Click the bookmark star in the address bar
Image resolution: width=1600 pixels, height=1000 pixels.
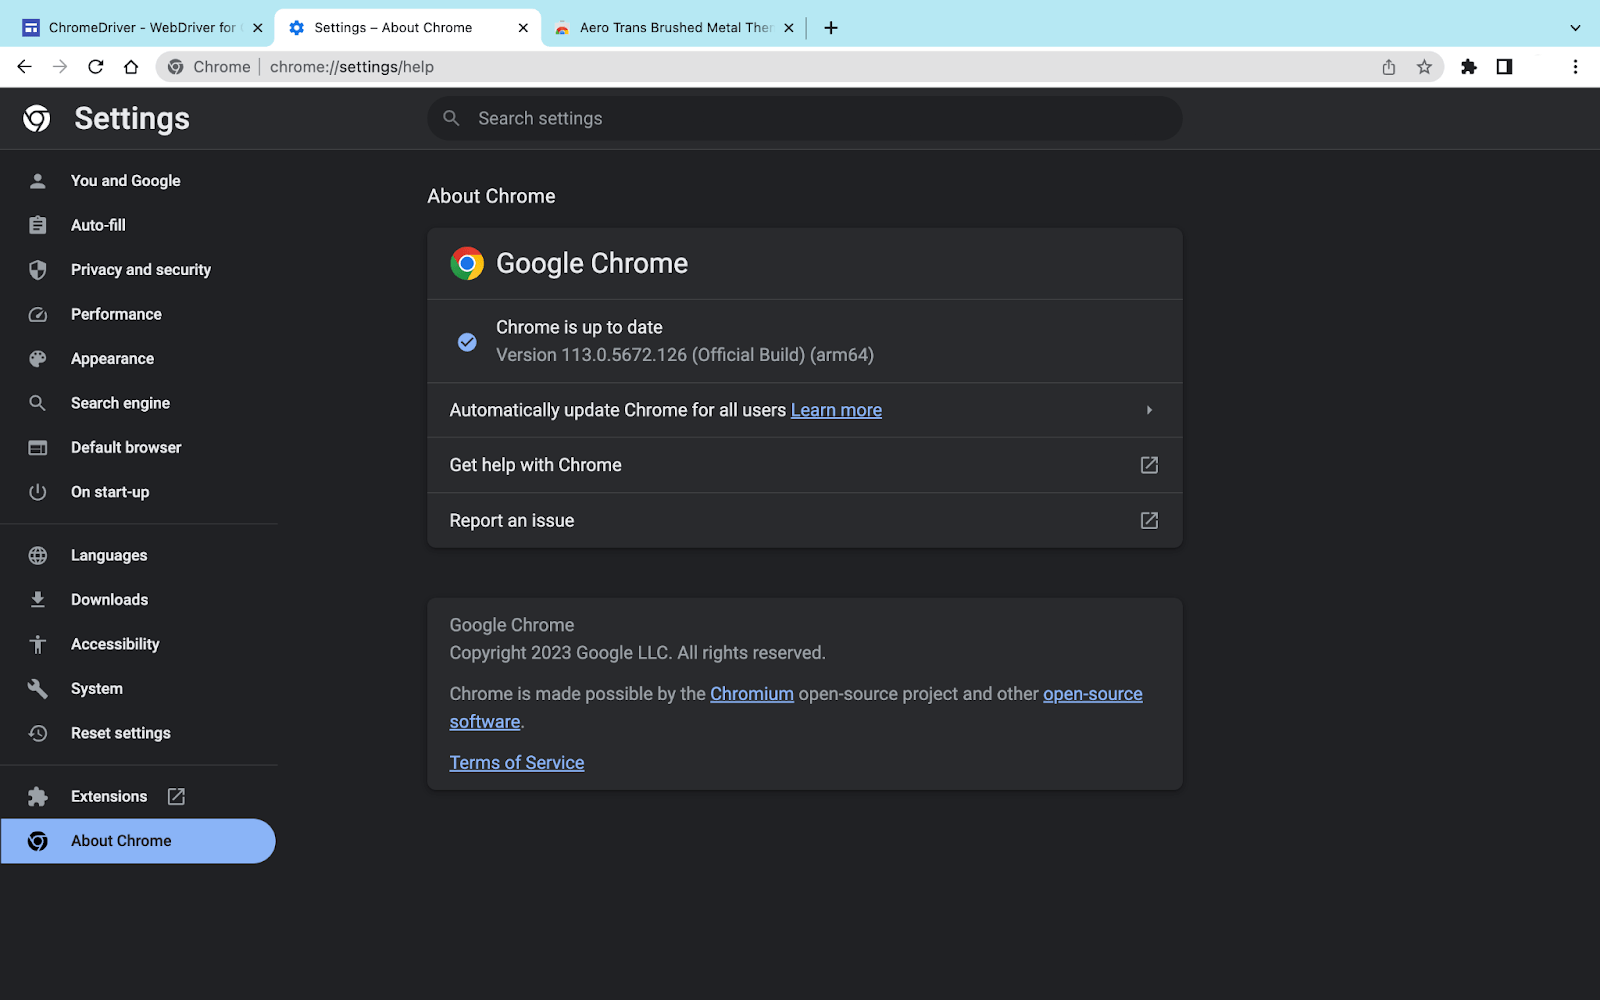(1424, 67)
